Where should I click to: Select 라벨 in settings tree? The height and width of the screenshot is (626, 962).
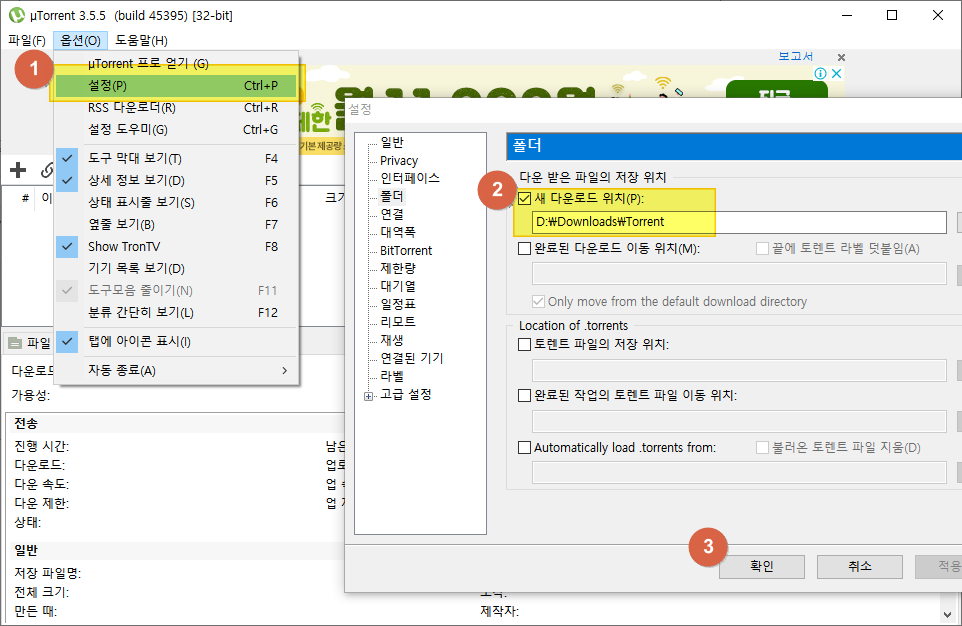point(392,376)
